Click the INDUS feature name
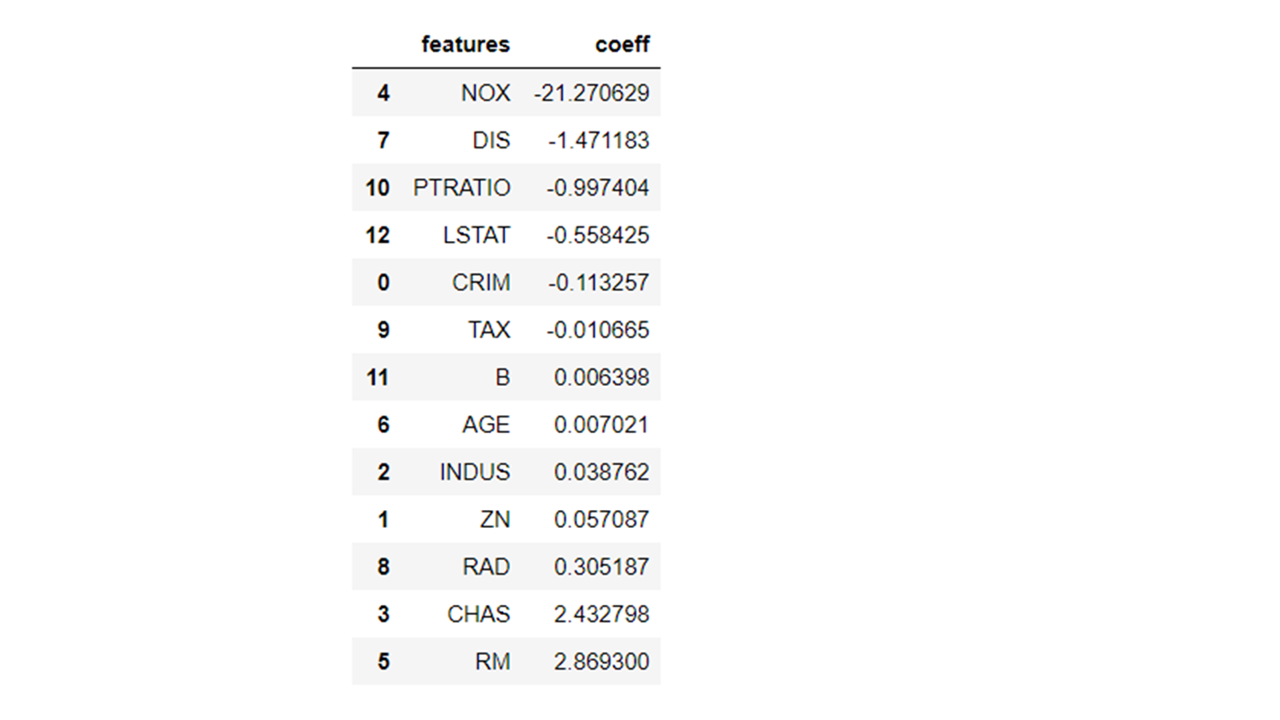 [x=475, y=472]
